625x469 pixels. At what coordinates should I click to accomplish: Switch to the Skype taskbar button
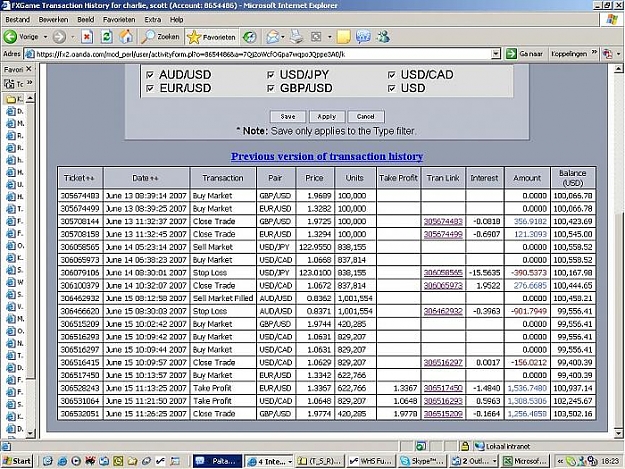coord(423,461)
